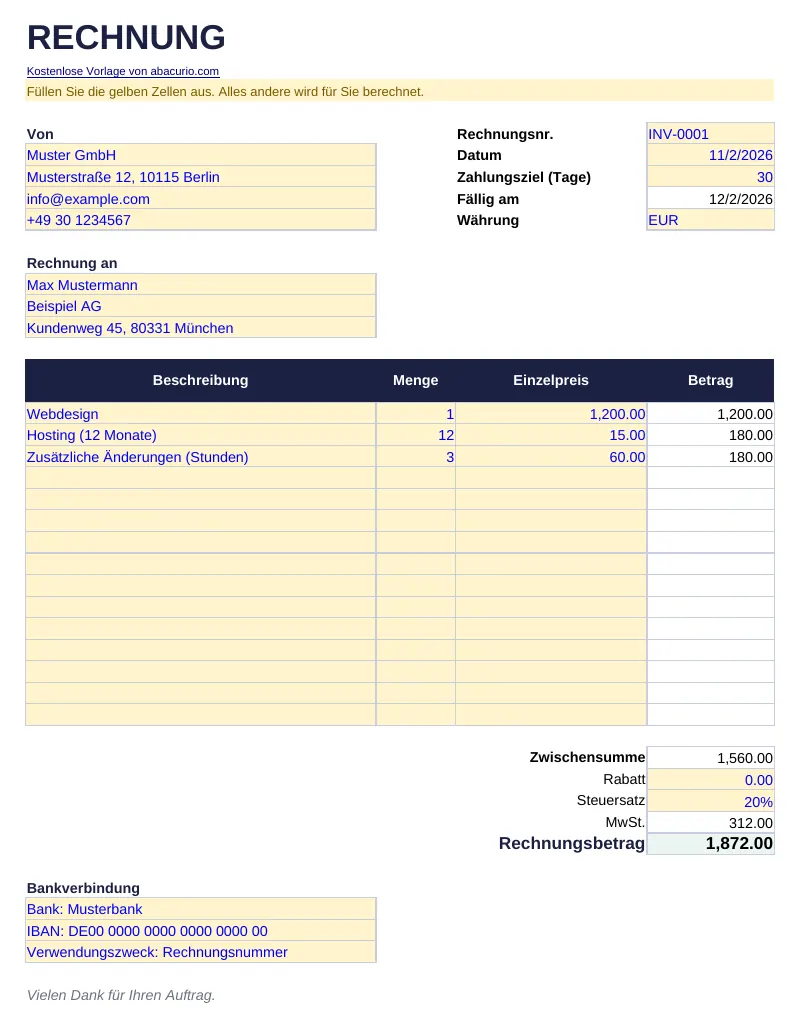799x1027 pixels.
Task: Click the Vielen Dank für Ihren Auftrag note
Action: 121,995
